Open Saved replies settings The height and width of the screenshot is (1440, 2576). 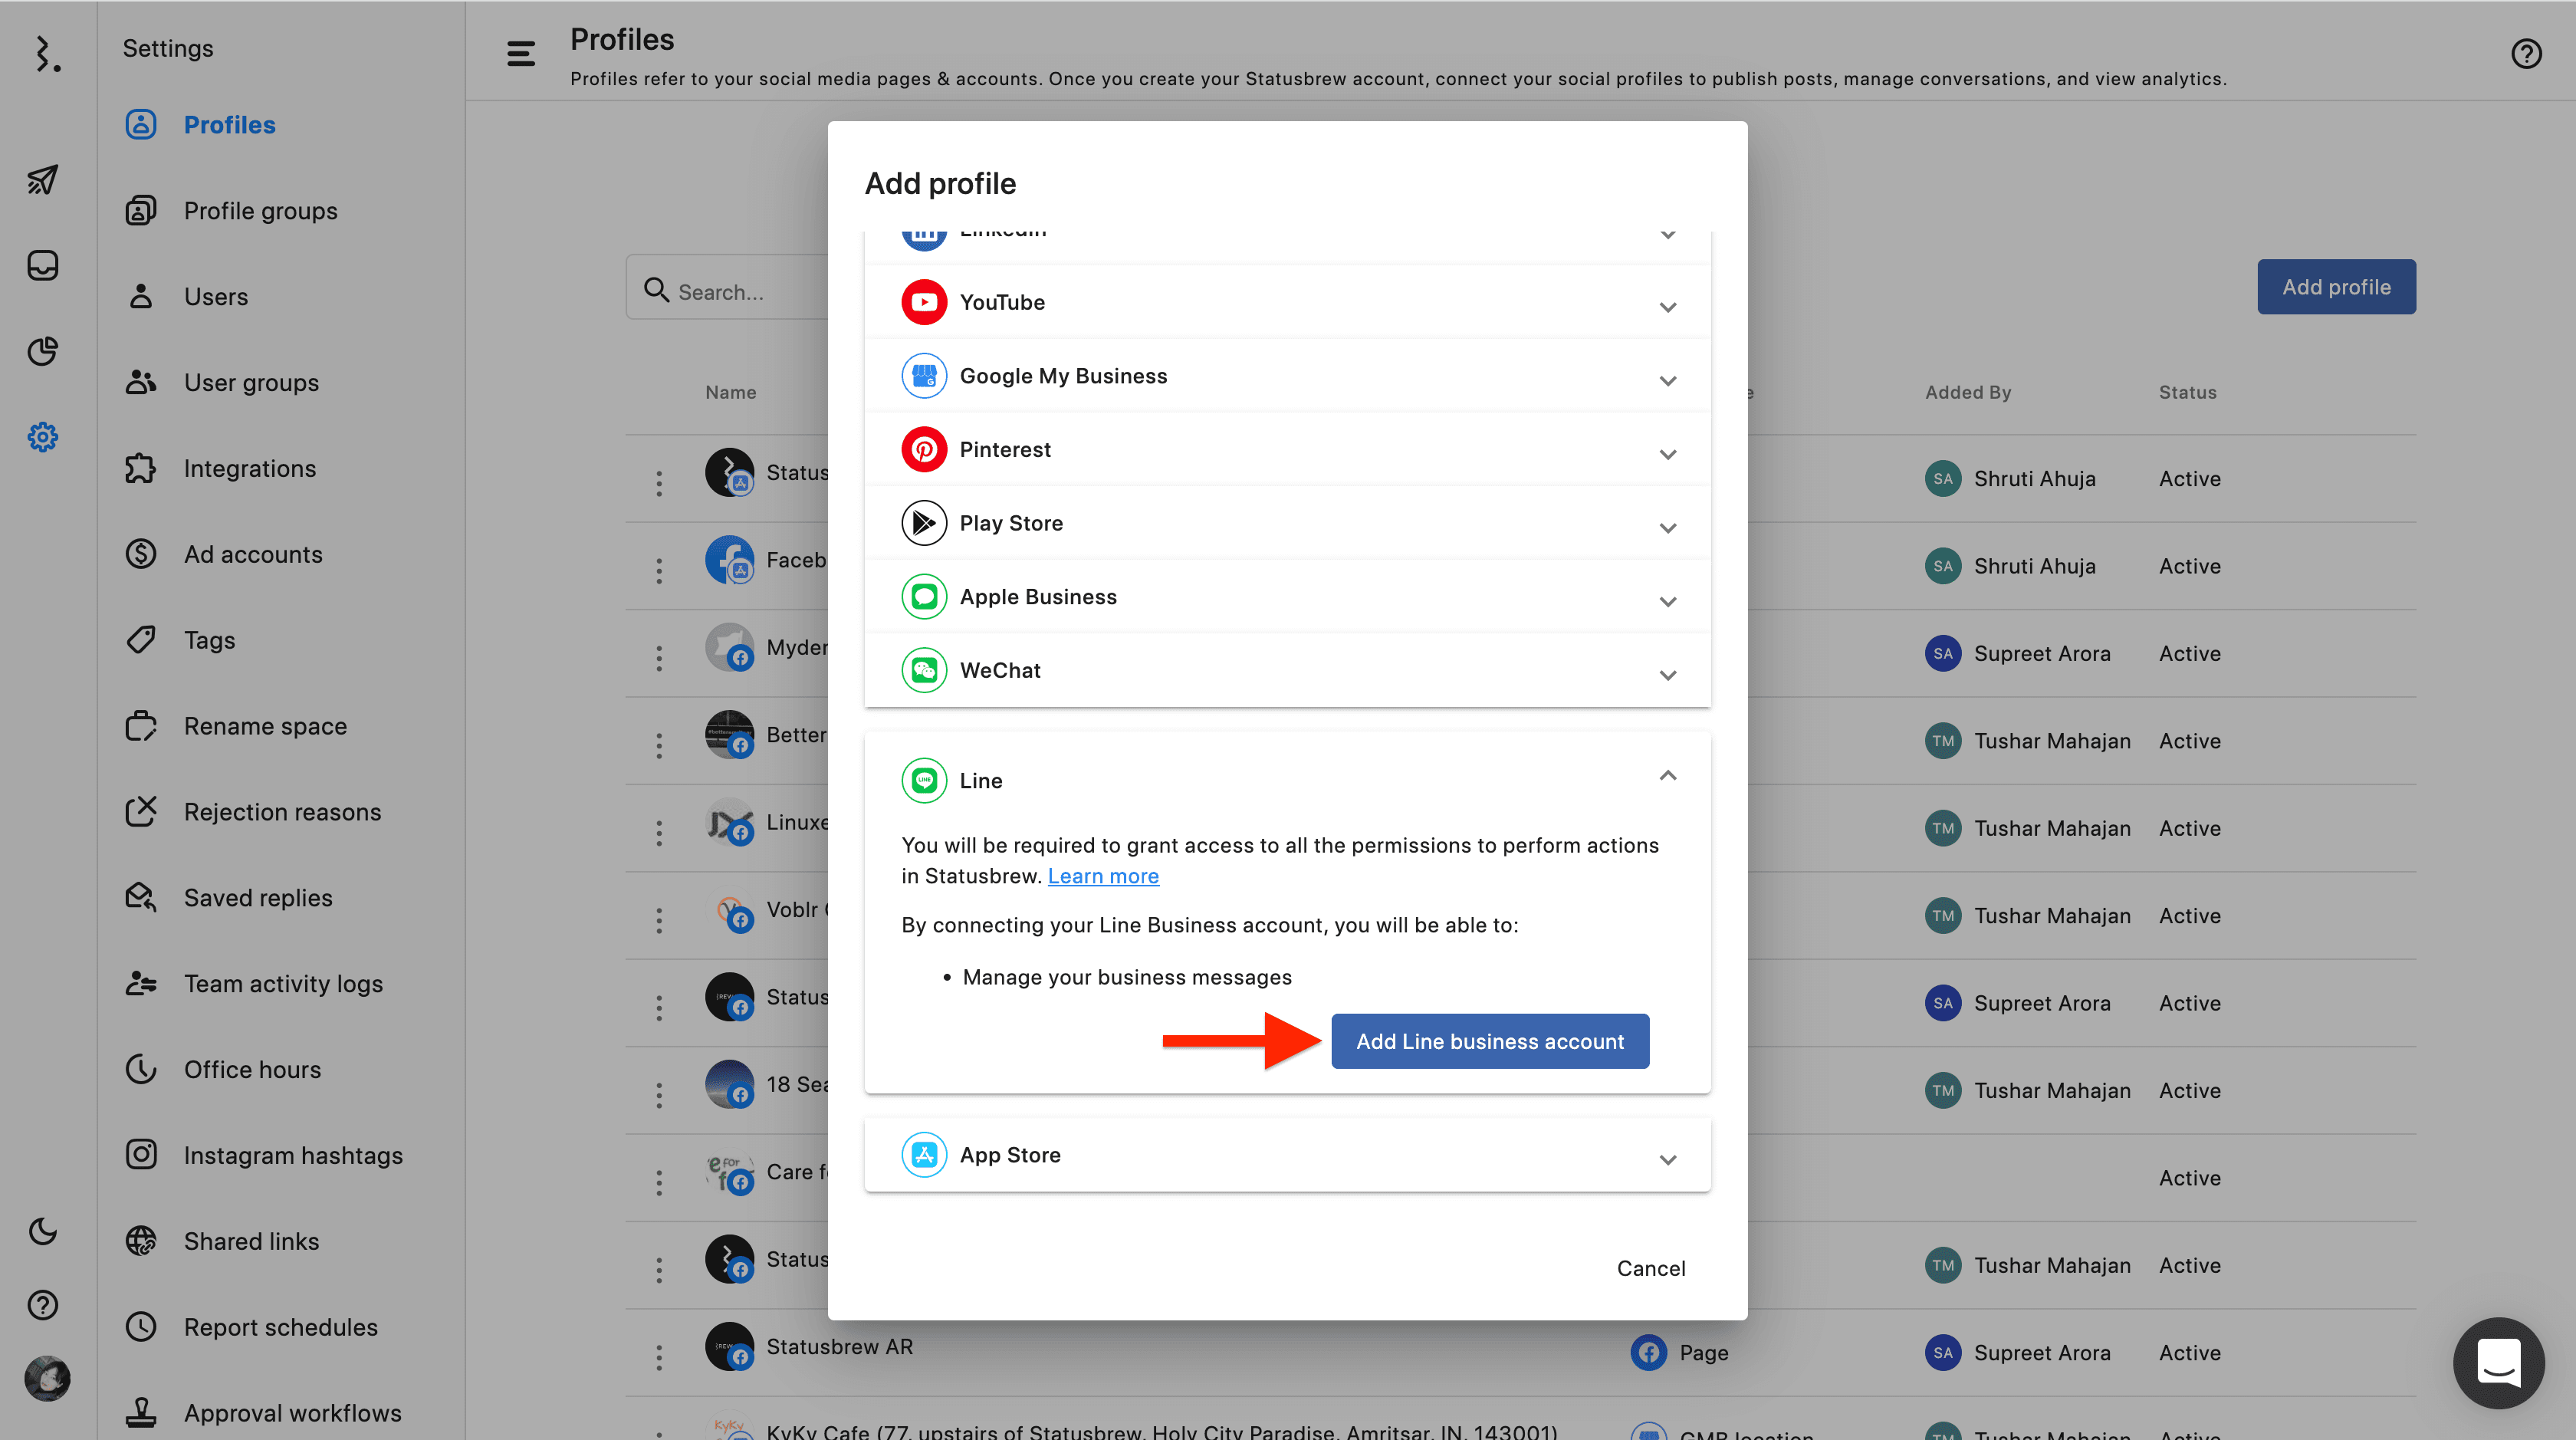click(x=229, y=898)
